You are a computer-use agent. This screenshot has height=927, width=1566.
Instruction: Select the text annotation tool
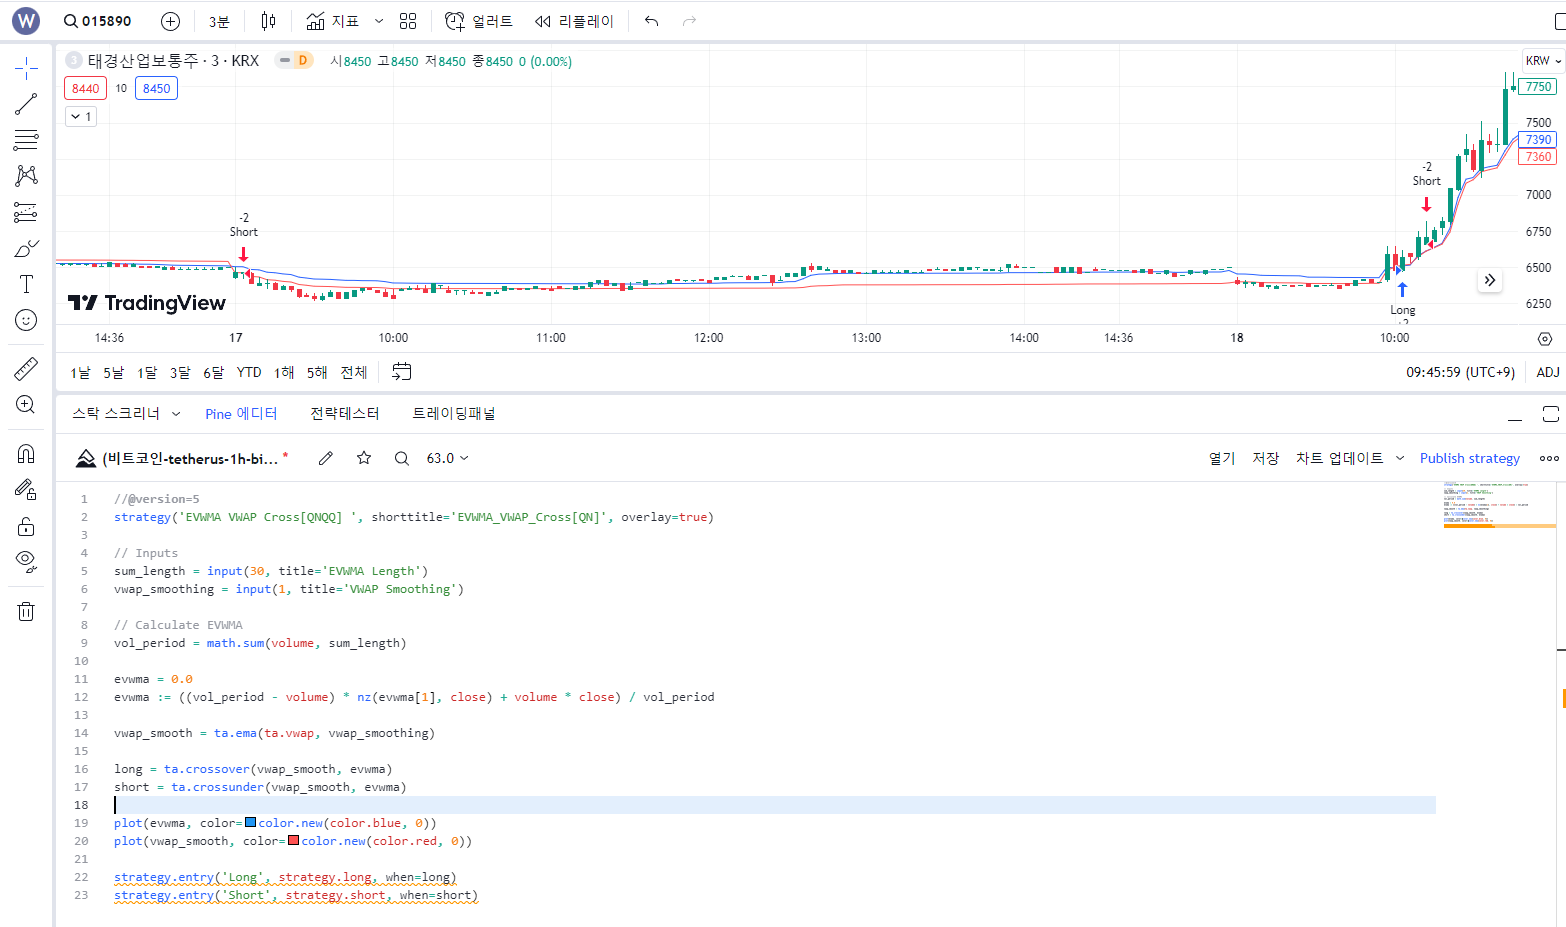(x=26, y=284)
